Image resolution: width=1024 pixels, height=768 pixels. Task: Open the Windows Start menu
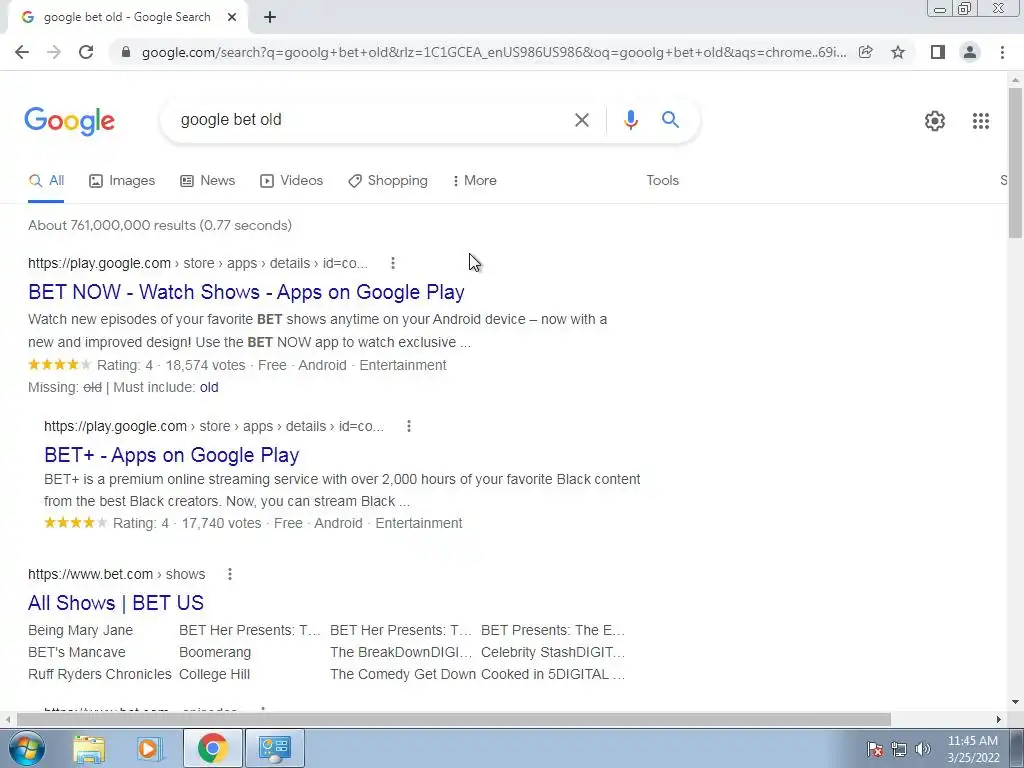pyautogui.click(x=26, y=748)
